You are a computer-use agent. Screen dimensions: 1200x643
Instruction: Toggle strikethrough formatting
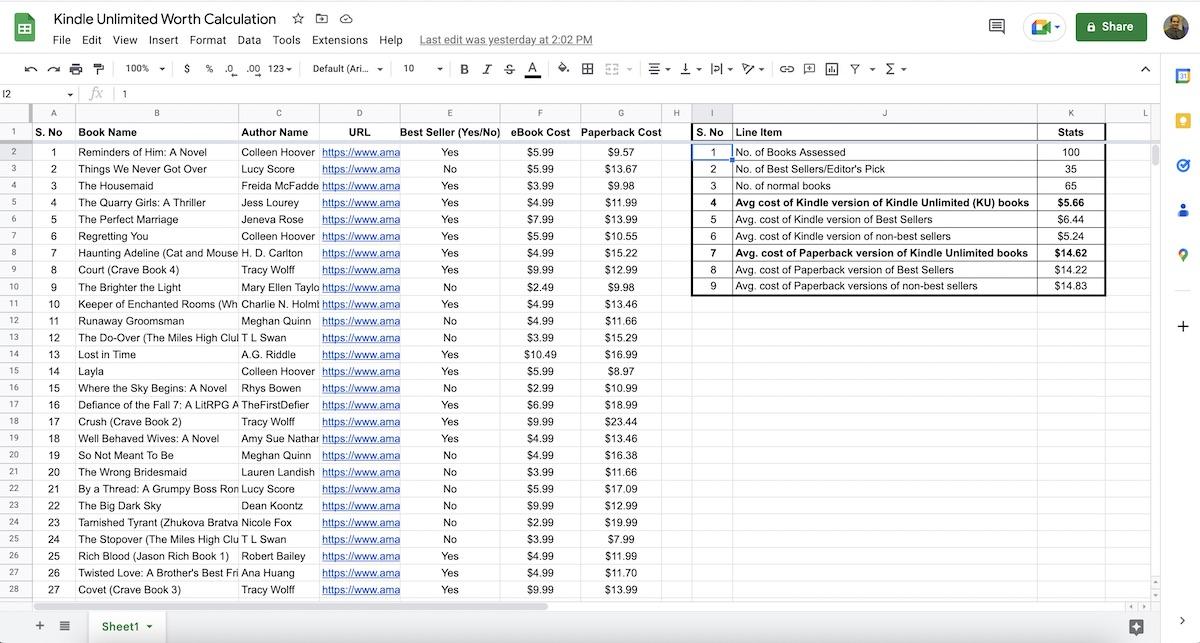(510, 69)
